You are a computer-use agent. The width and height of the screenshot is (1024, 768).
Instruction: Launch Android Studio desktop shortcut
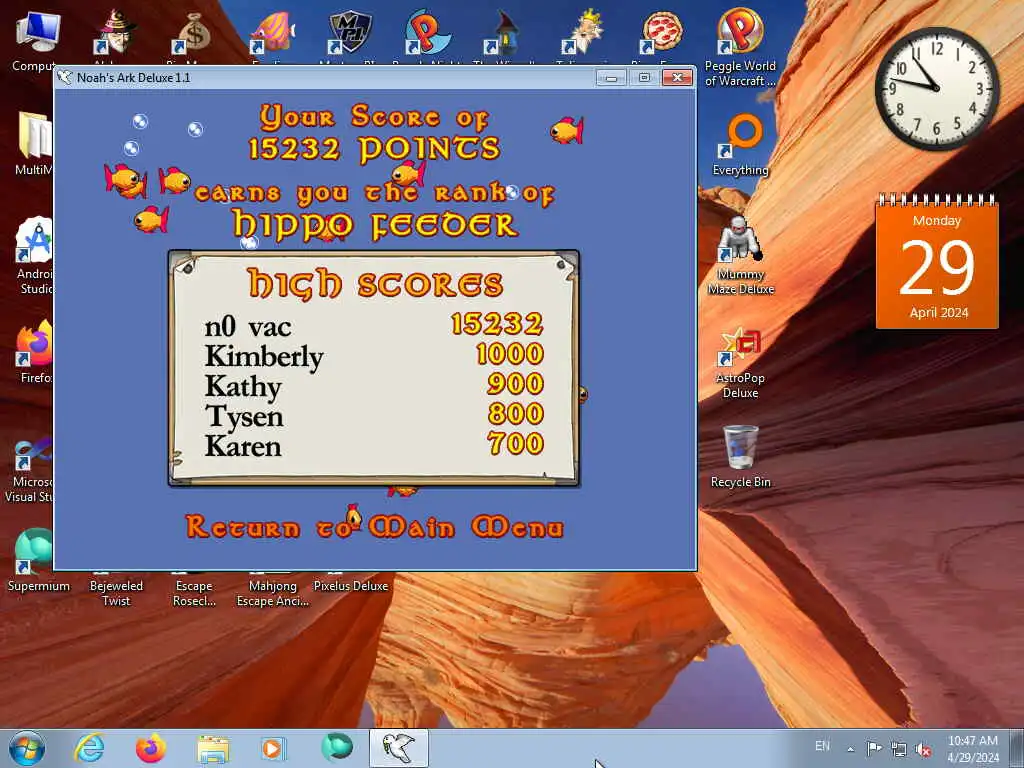[34, 256]
